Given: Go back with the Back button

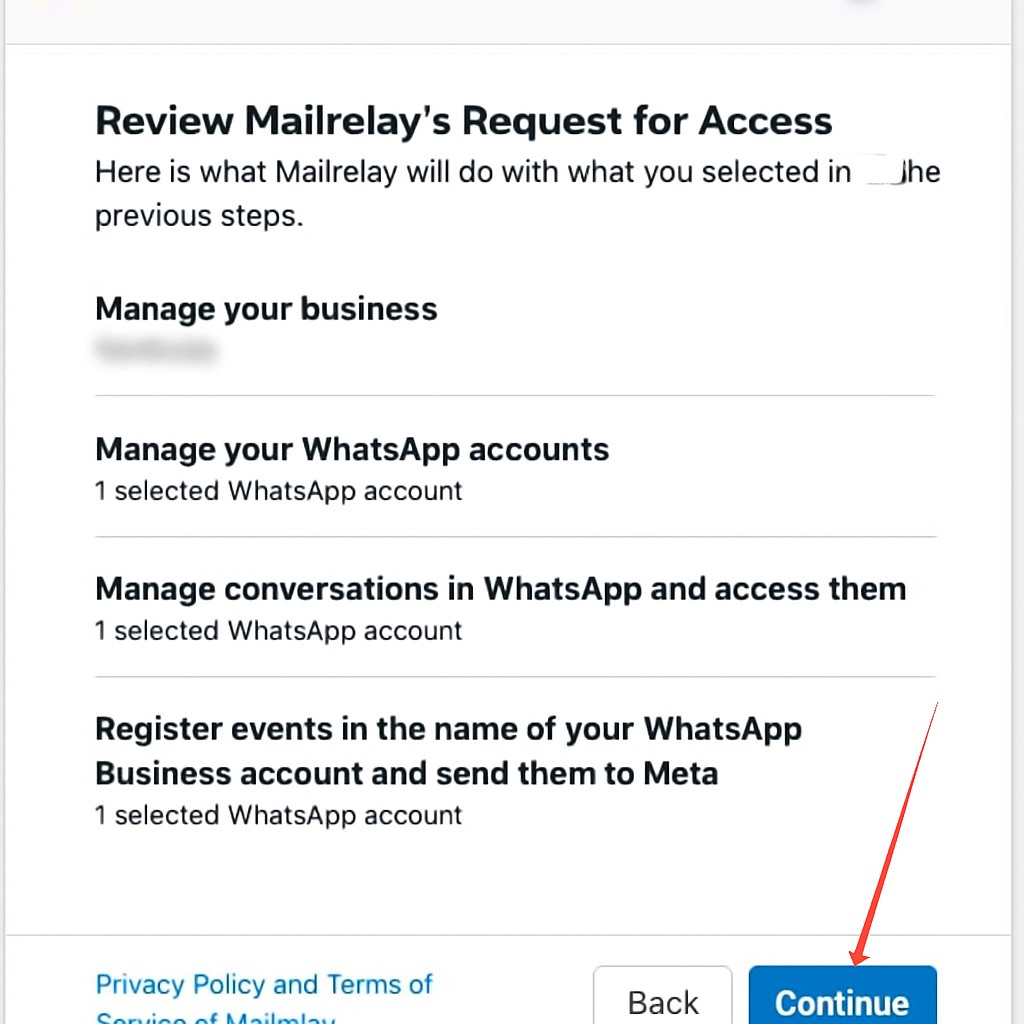Looking at the screenshot, I should pyautogui.click(x=662, y=995).
